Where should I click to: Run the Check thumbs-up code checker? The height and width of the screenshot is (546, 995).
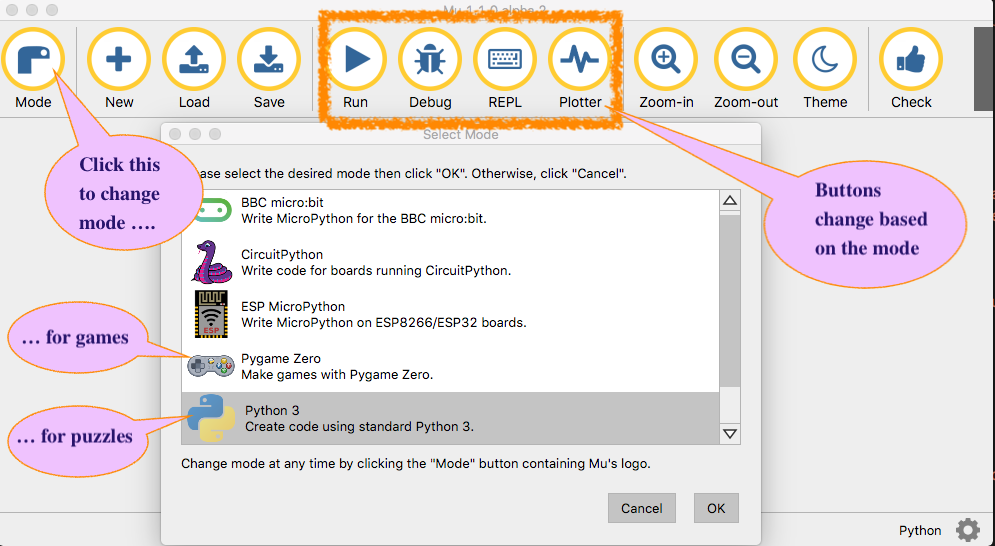coord(910,60)
